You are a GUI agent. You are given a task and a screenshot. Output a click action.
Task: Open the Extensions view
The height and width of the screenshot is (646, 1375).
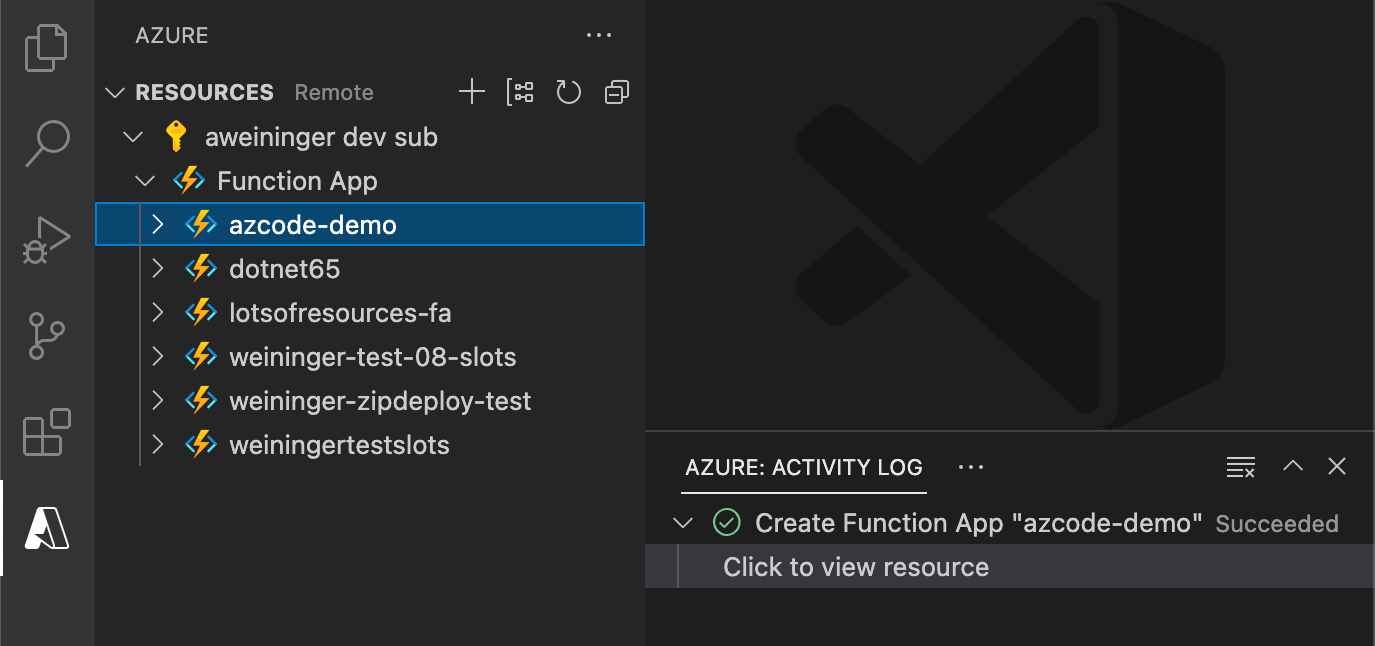pyautogui.click(x=46, y=432)
